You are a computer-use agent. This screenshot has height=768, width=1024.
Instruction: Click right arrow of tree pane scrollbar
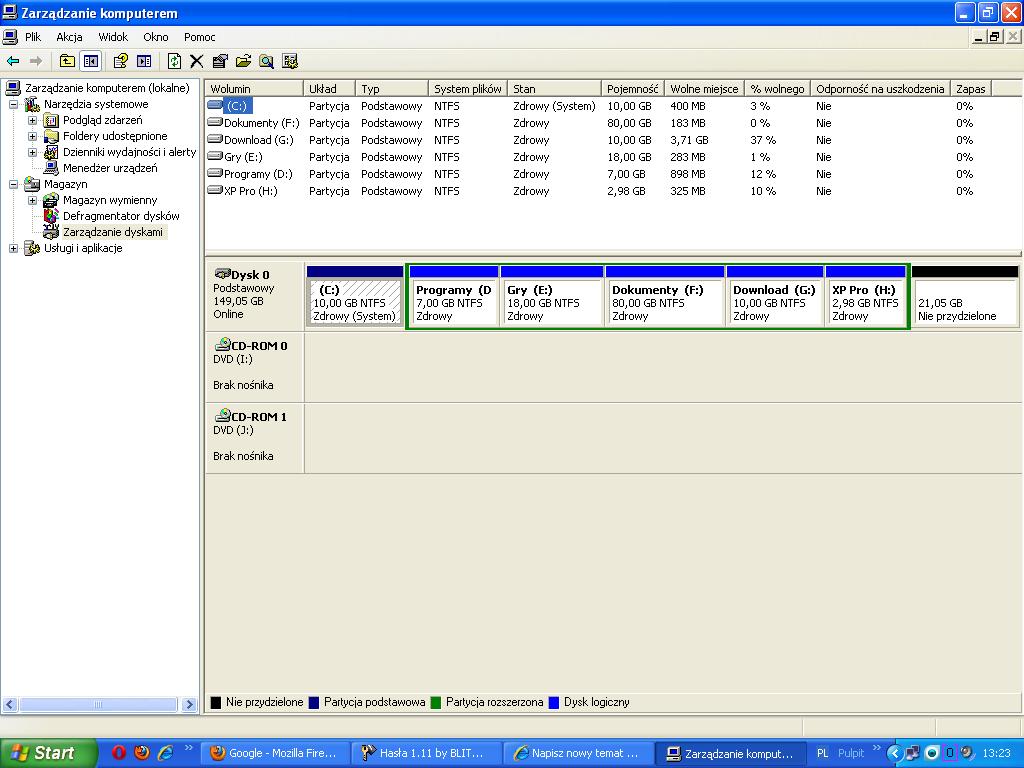point(189,705)
